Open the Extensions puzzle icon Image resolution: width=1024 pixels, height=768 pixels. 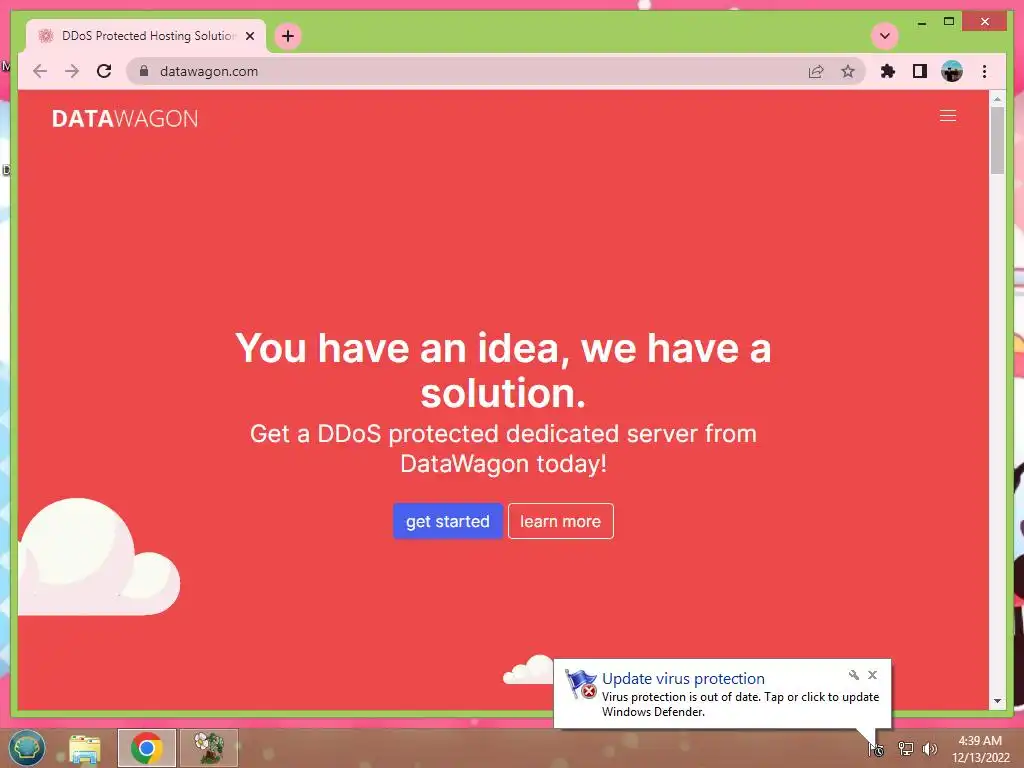click(888, 71)
